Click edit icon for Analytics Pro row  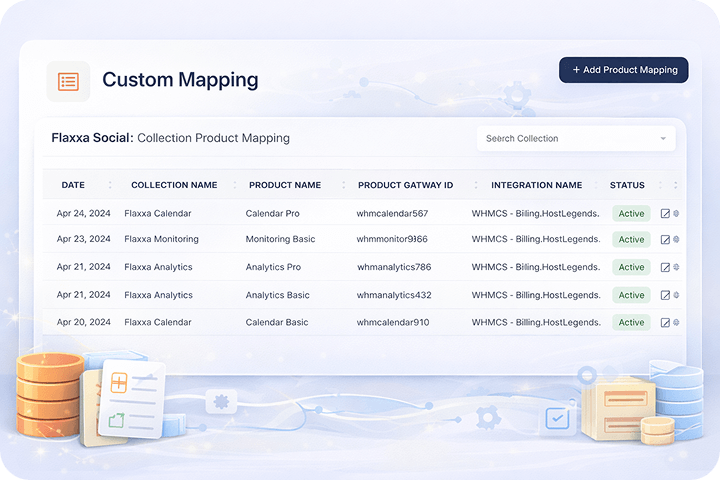(666, 267)
